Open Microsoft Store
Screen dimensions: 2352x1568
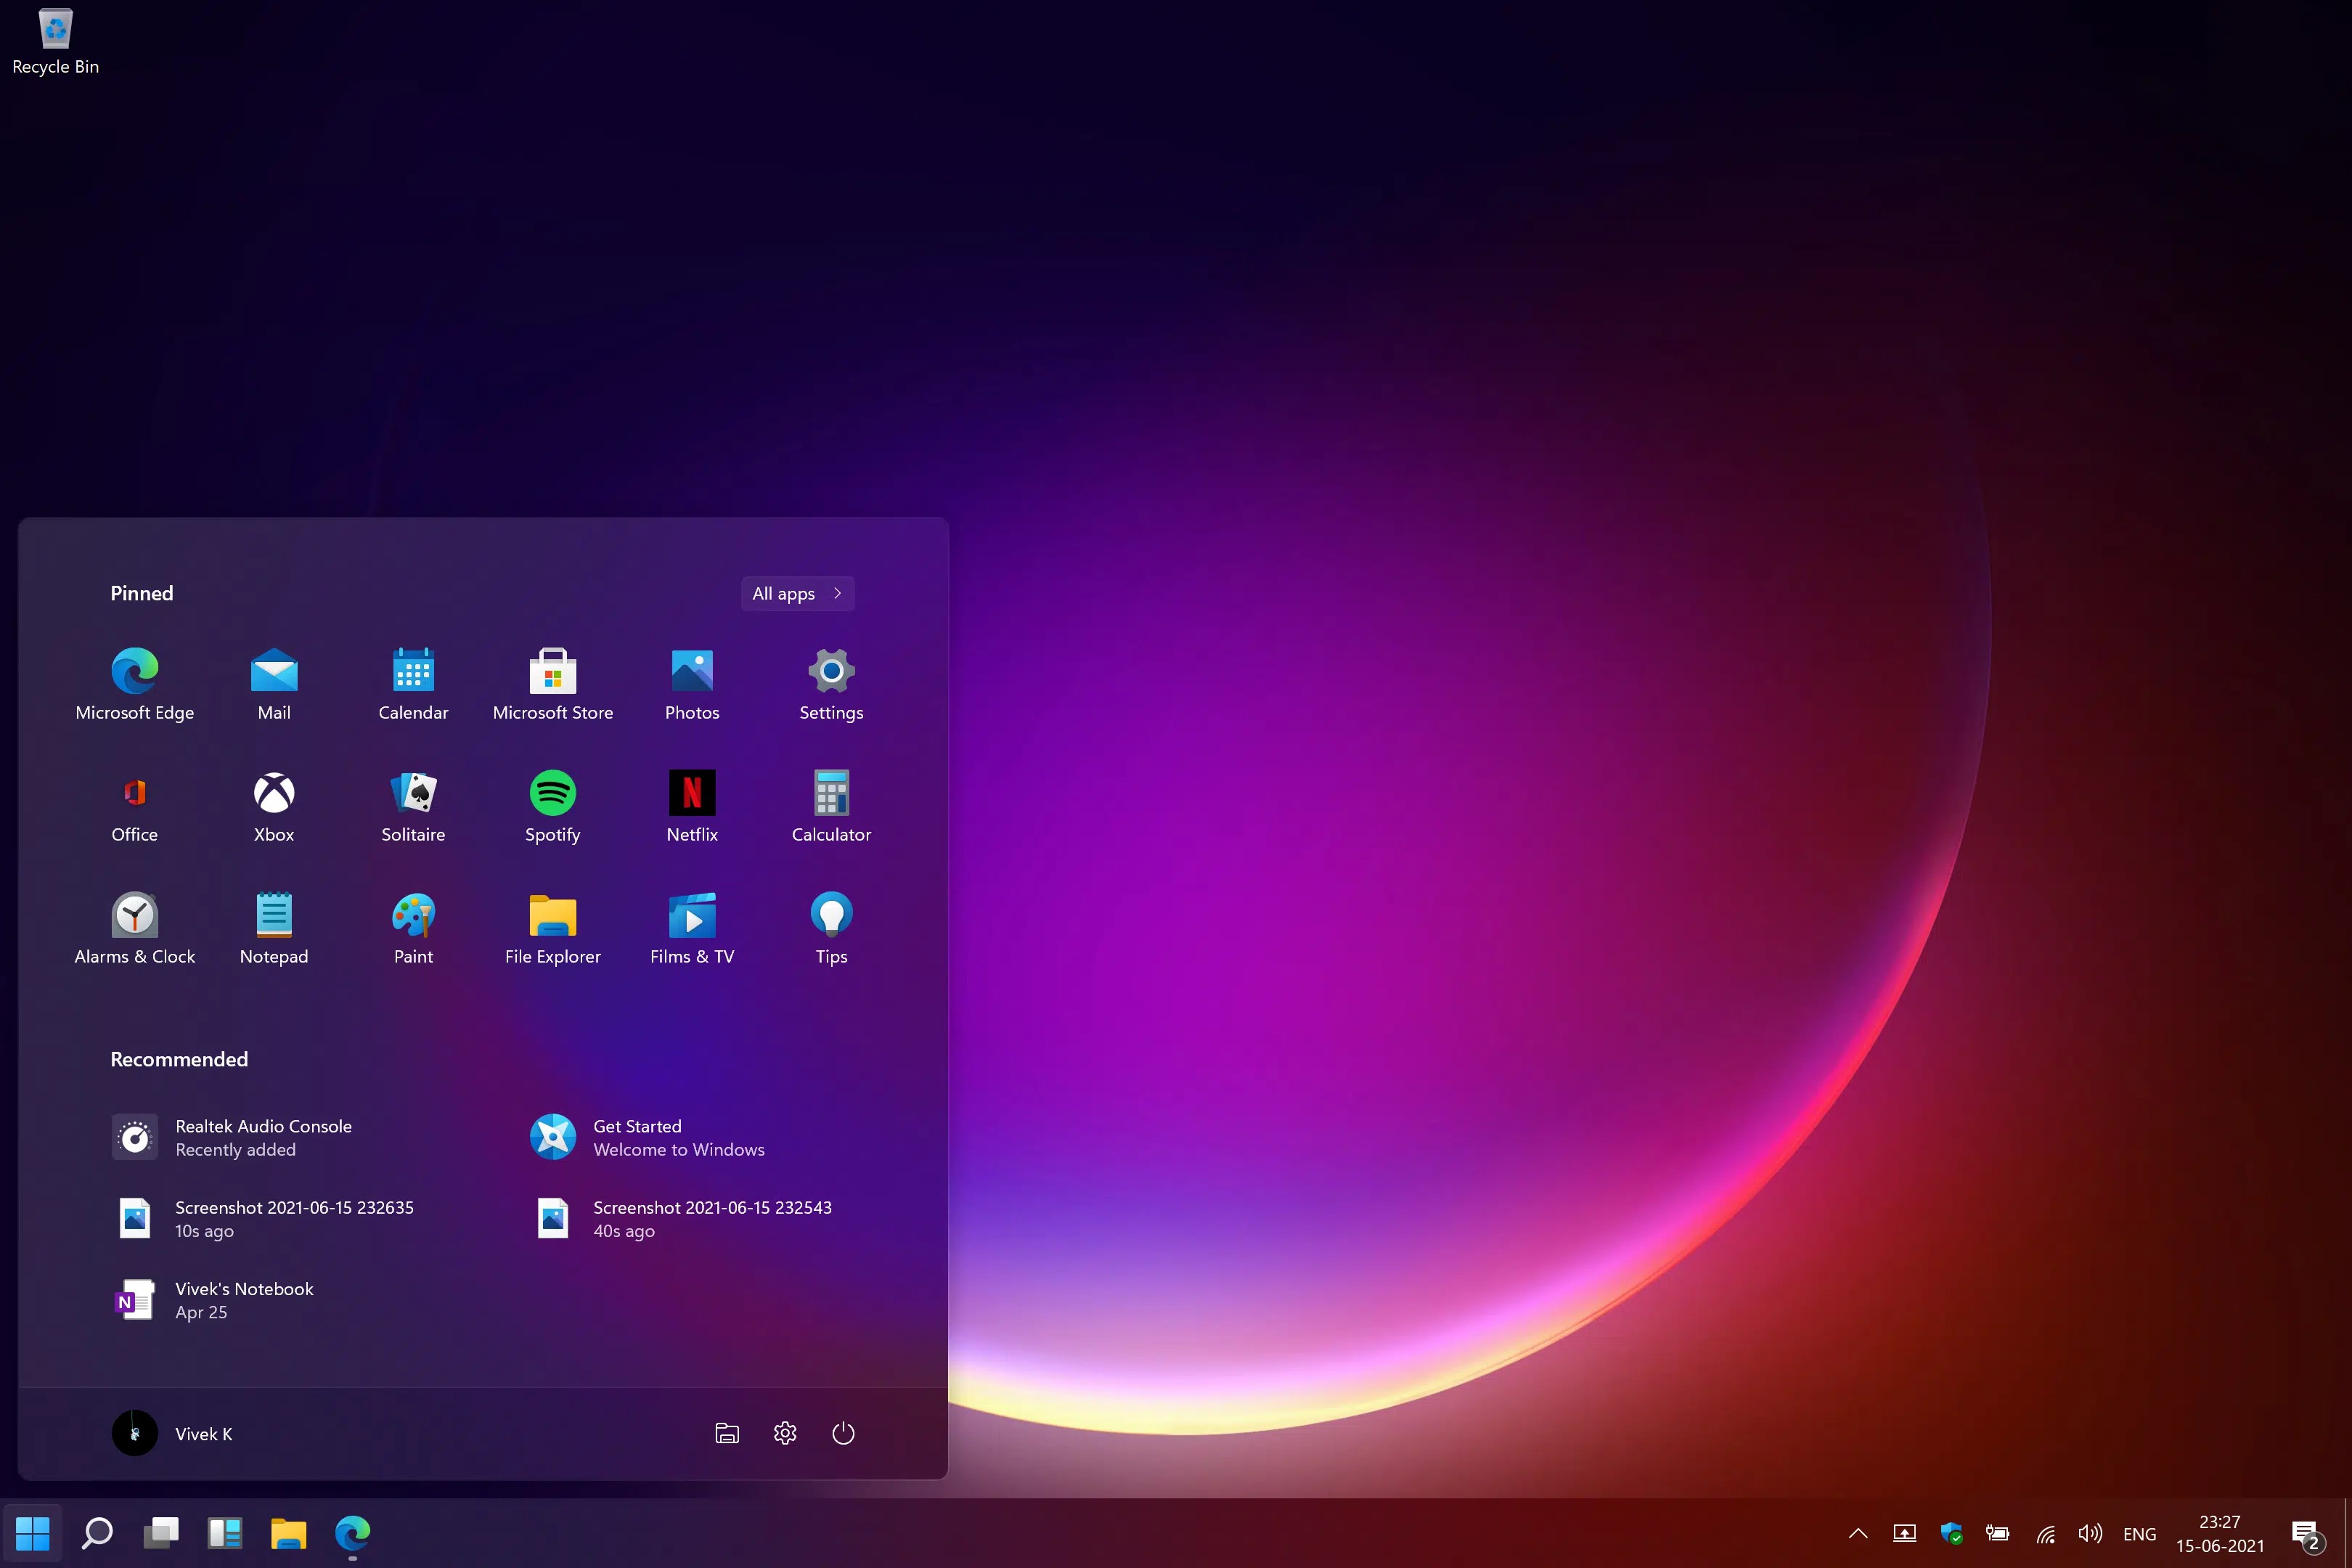point(553,685)
